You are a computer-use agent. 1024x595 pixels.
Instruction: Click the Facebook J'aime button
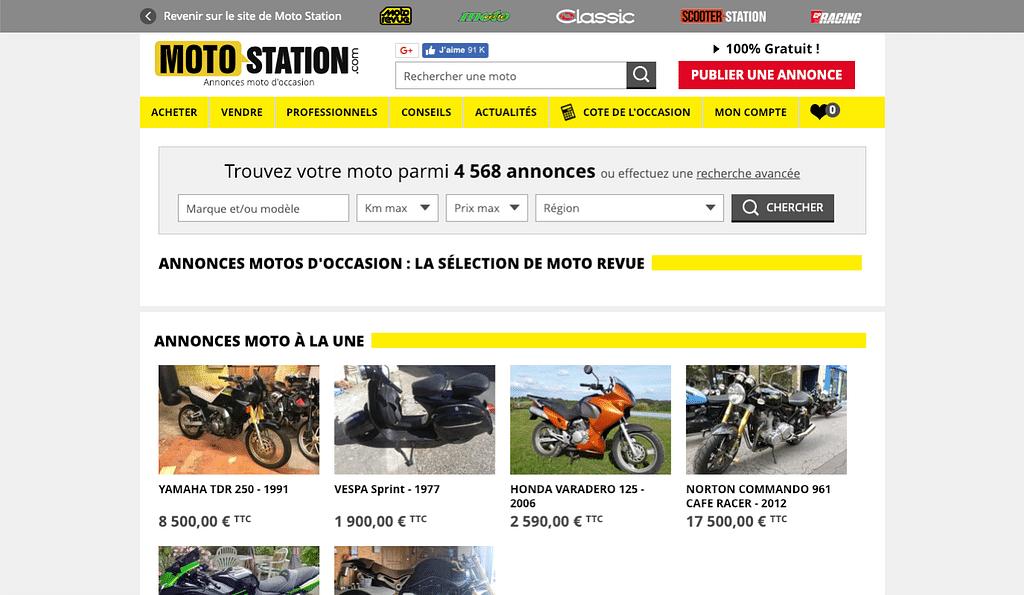455,50
